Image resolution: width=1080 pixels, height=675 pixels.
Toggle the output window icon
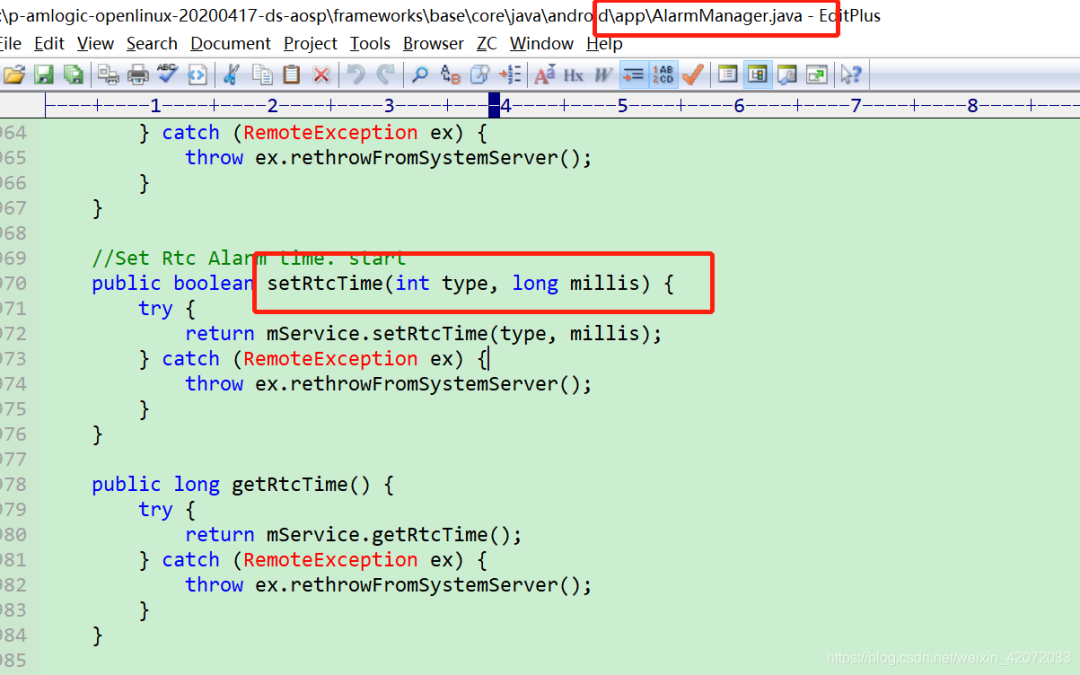pyautogui.click(x=787, y=74)
